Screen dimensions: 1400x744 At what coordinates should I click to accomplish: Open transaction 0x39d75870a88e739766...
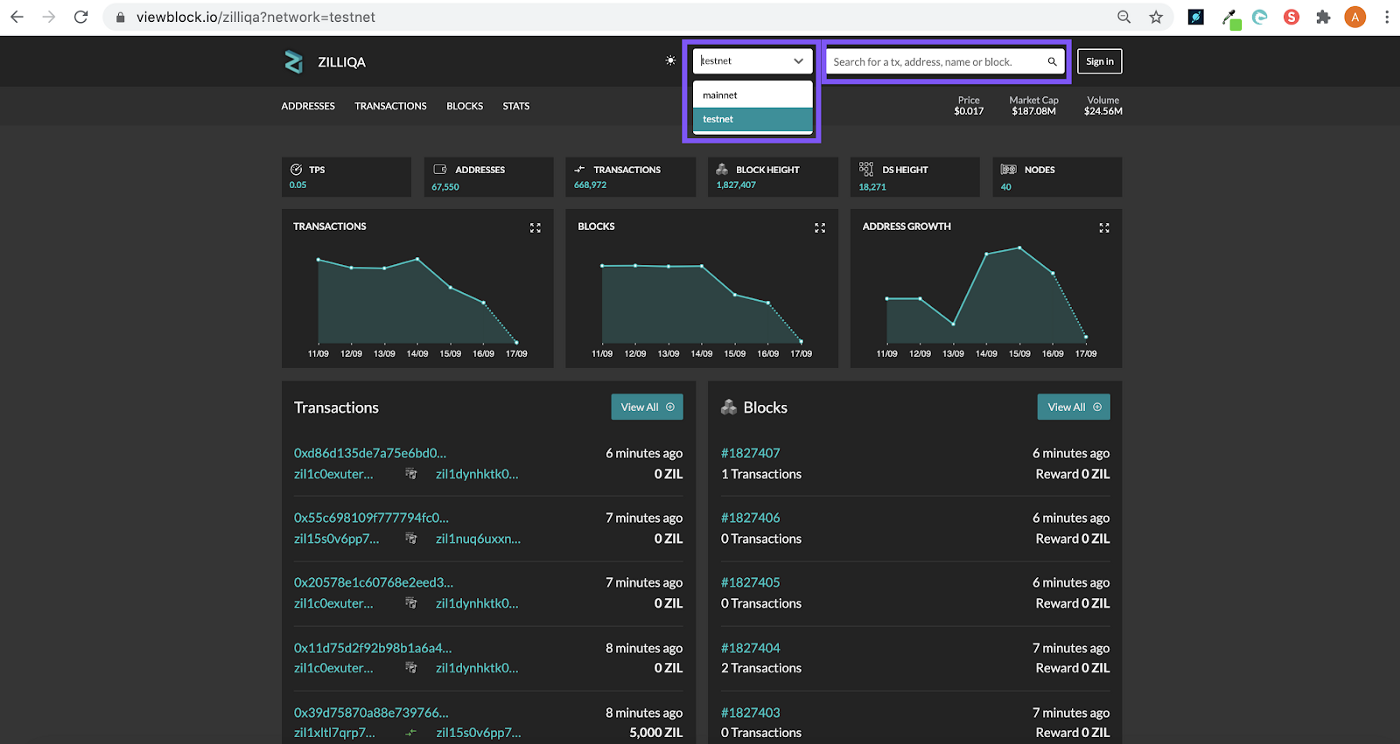coord(371,713)
